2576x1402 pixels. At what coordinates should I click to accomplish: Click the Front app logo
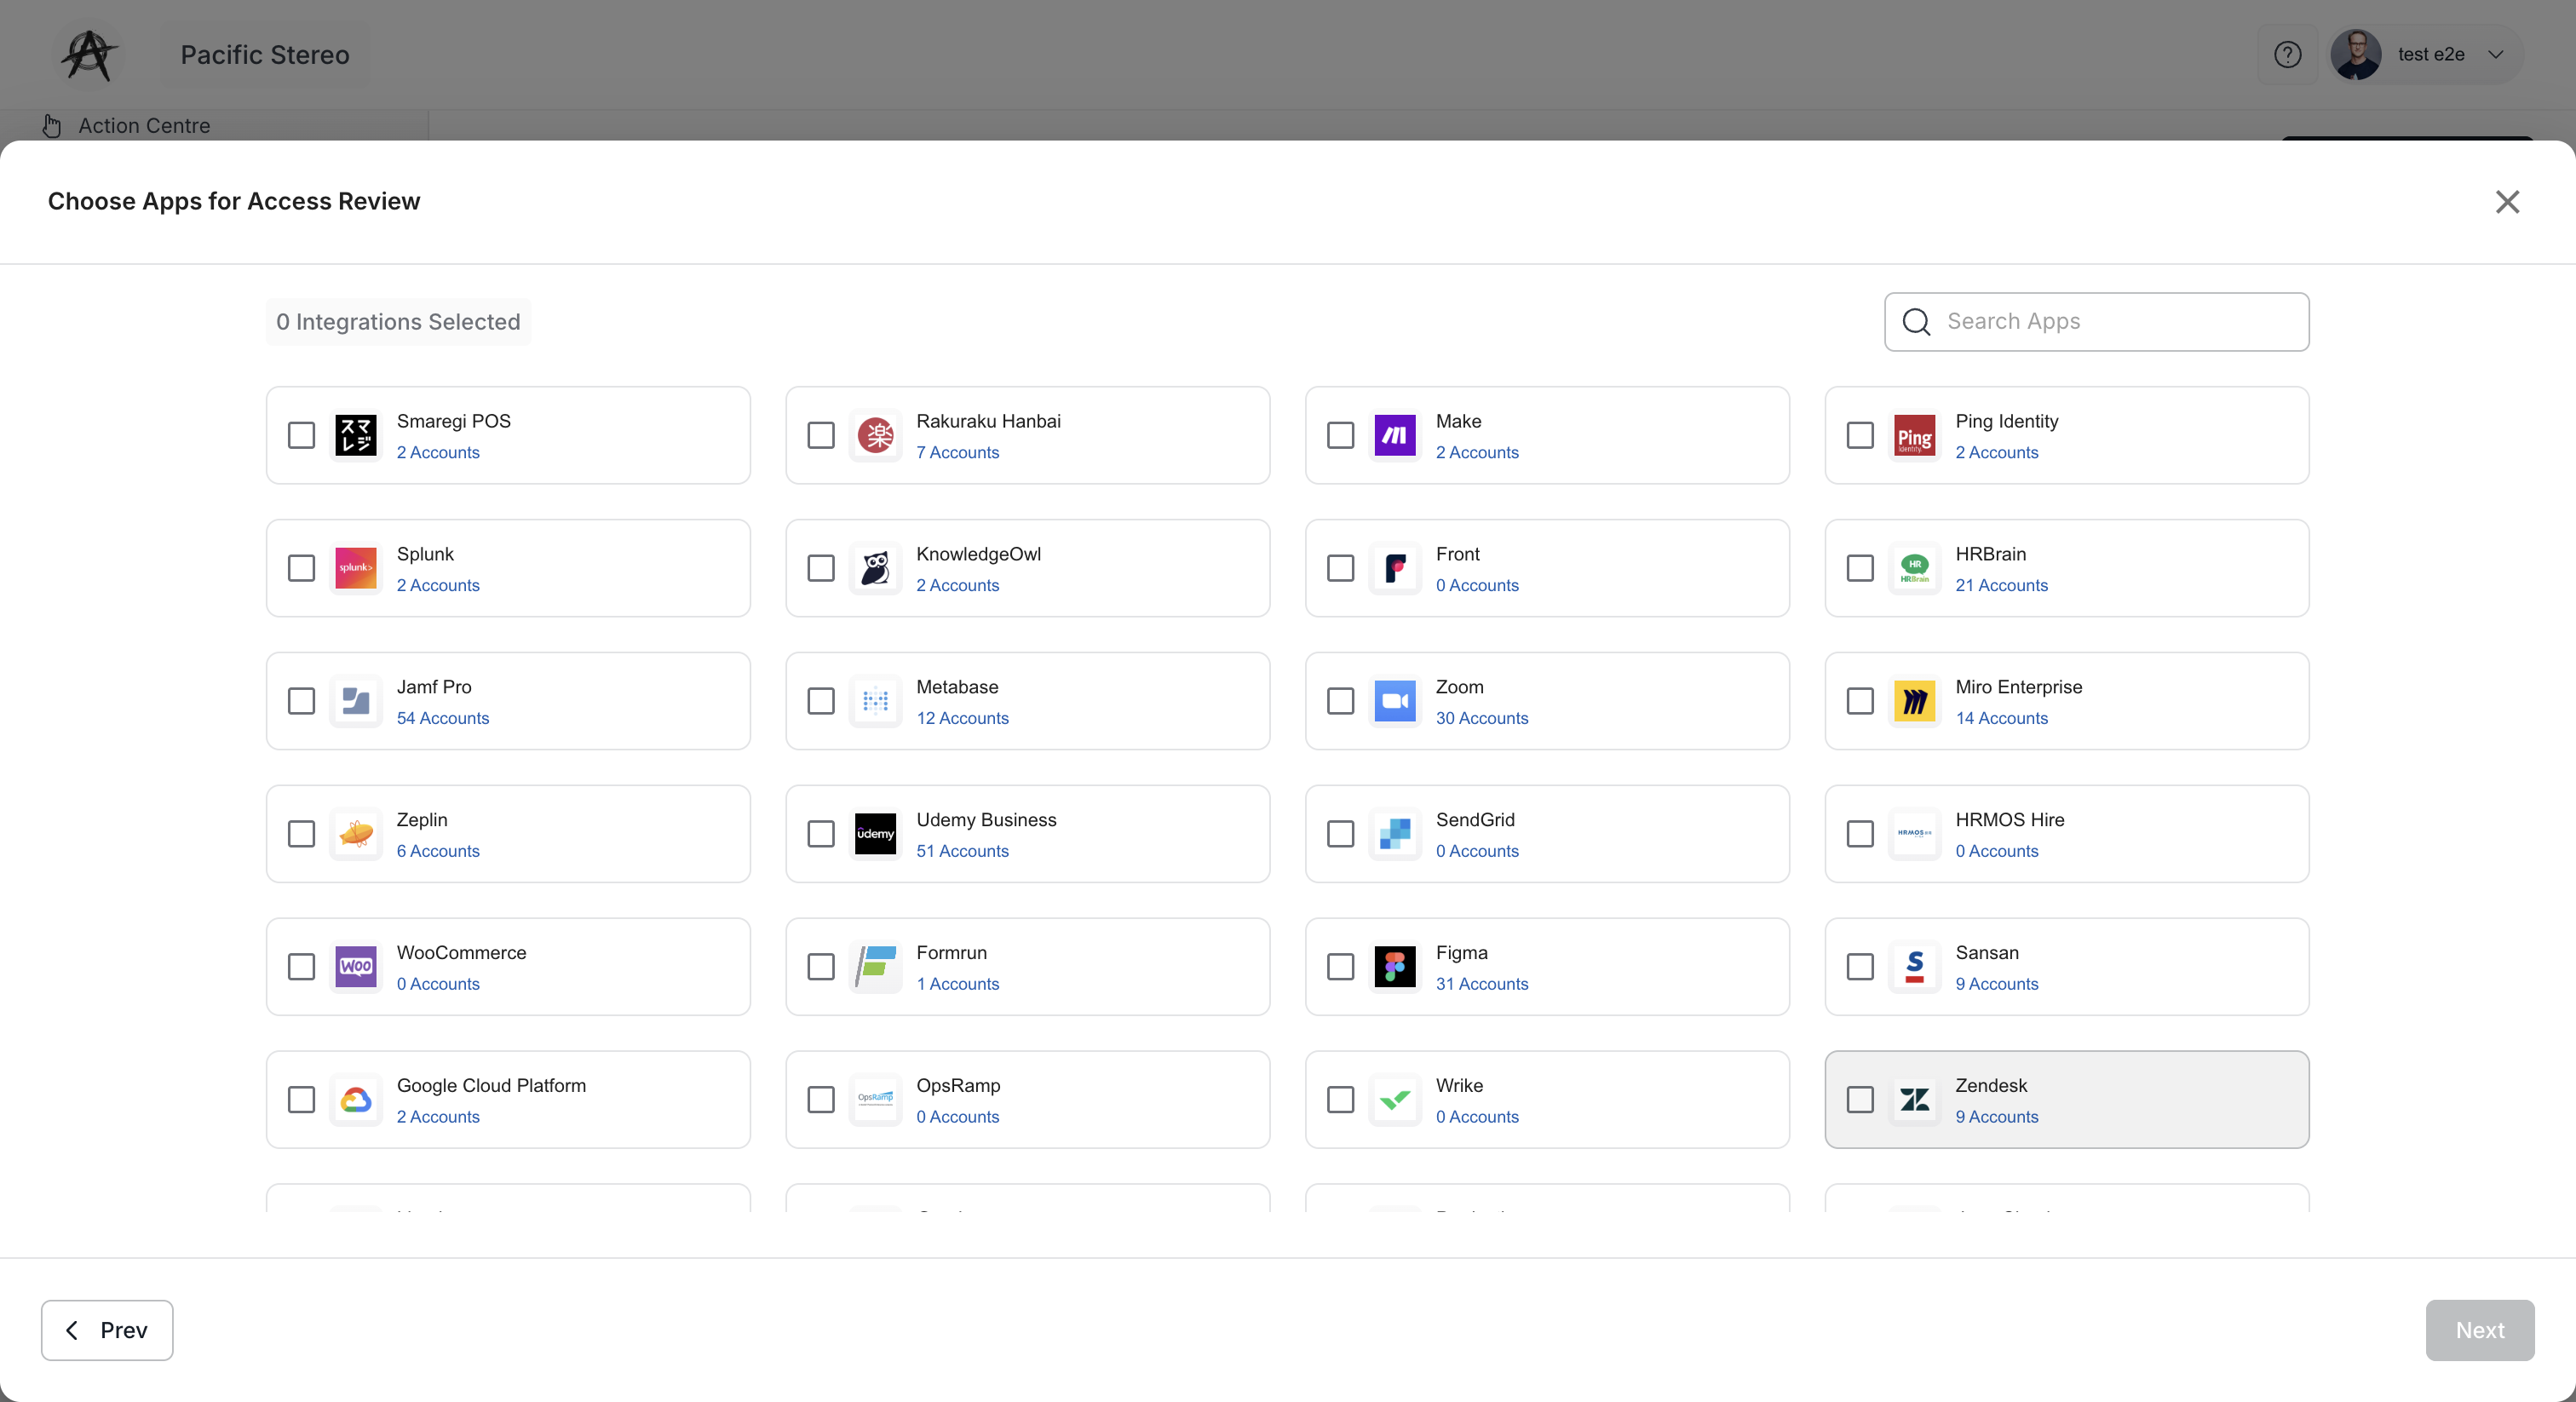[1395, 568]
